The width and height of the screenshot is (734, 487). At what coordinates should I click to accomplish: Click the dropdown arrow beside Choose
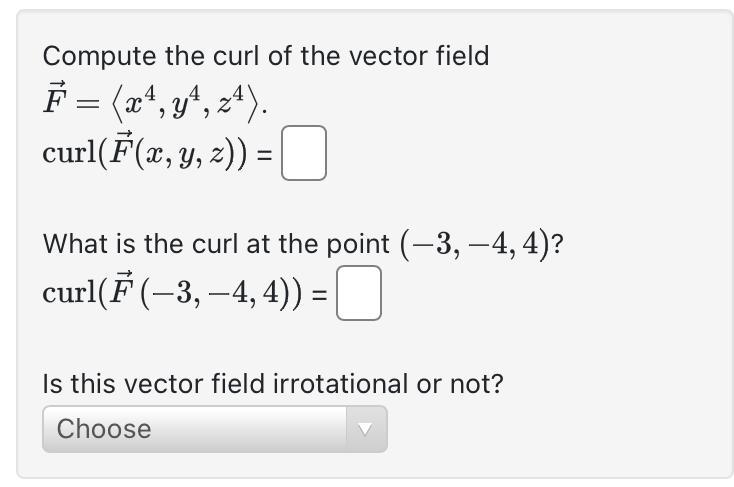(x=365, y=429)
